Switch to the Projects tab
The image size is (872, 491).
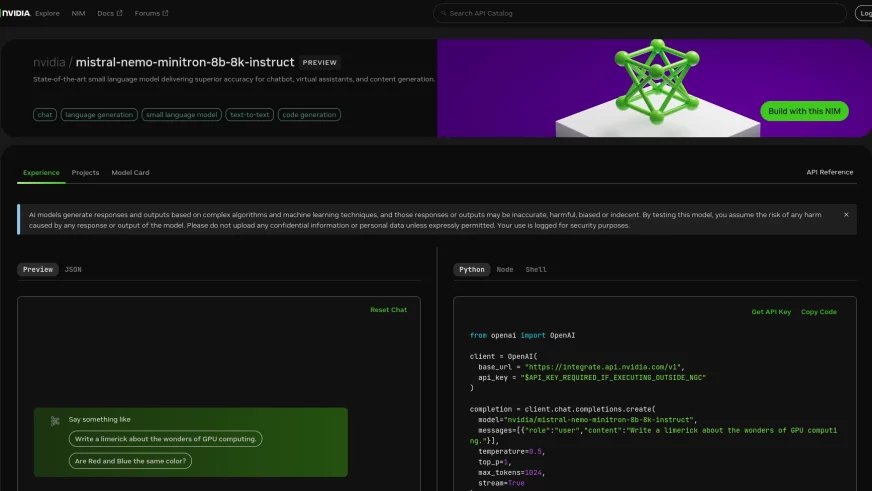[85, 172]
